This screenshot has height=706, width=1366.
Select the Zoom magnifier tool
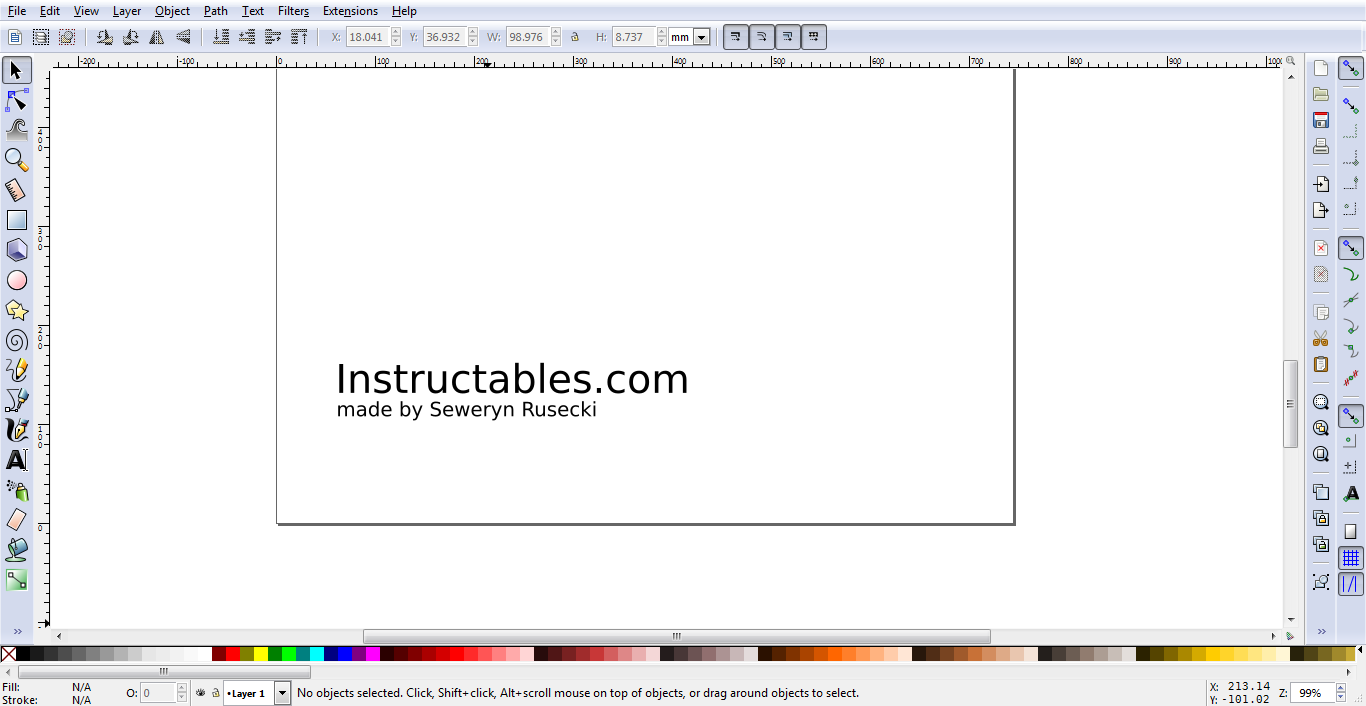(x=17, y=160)
